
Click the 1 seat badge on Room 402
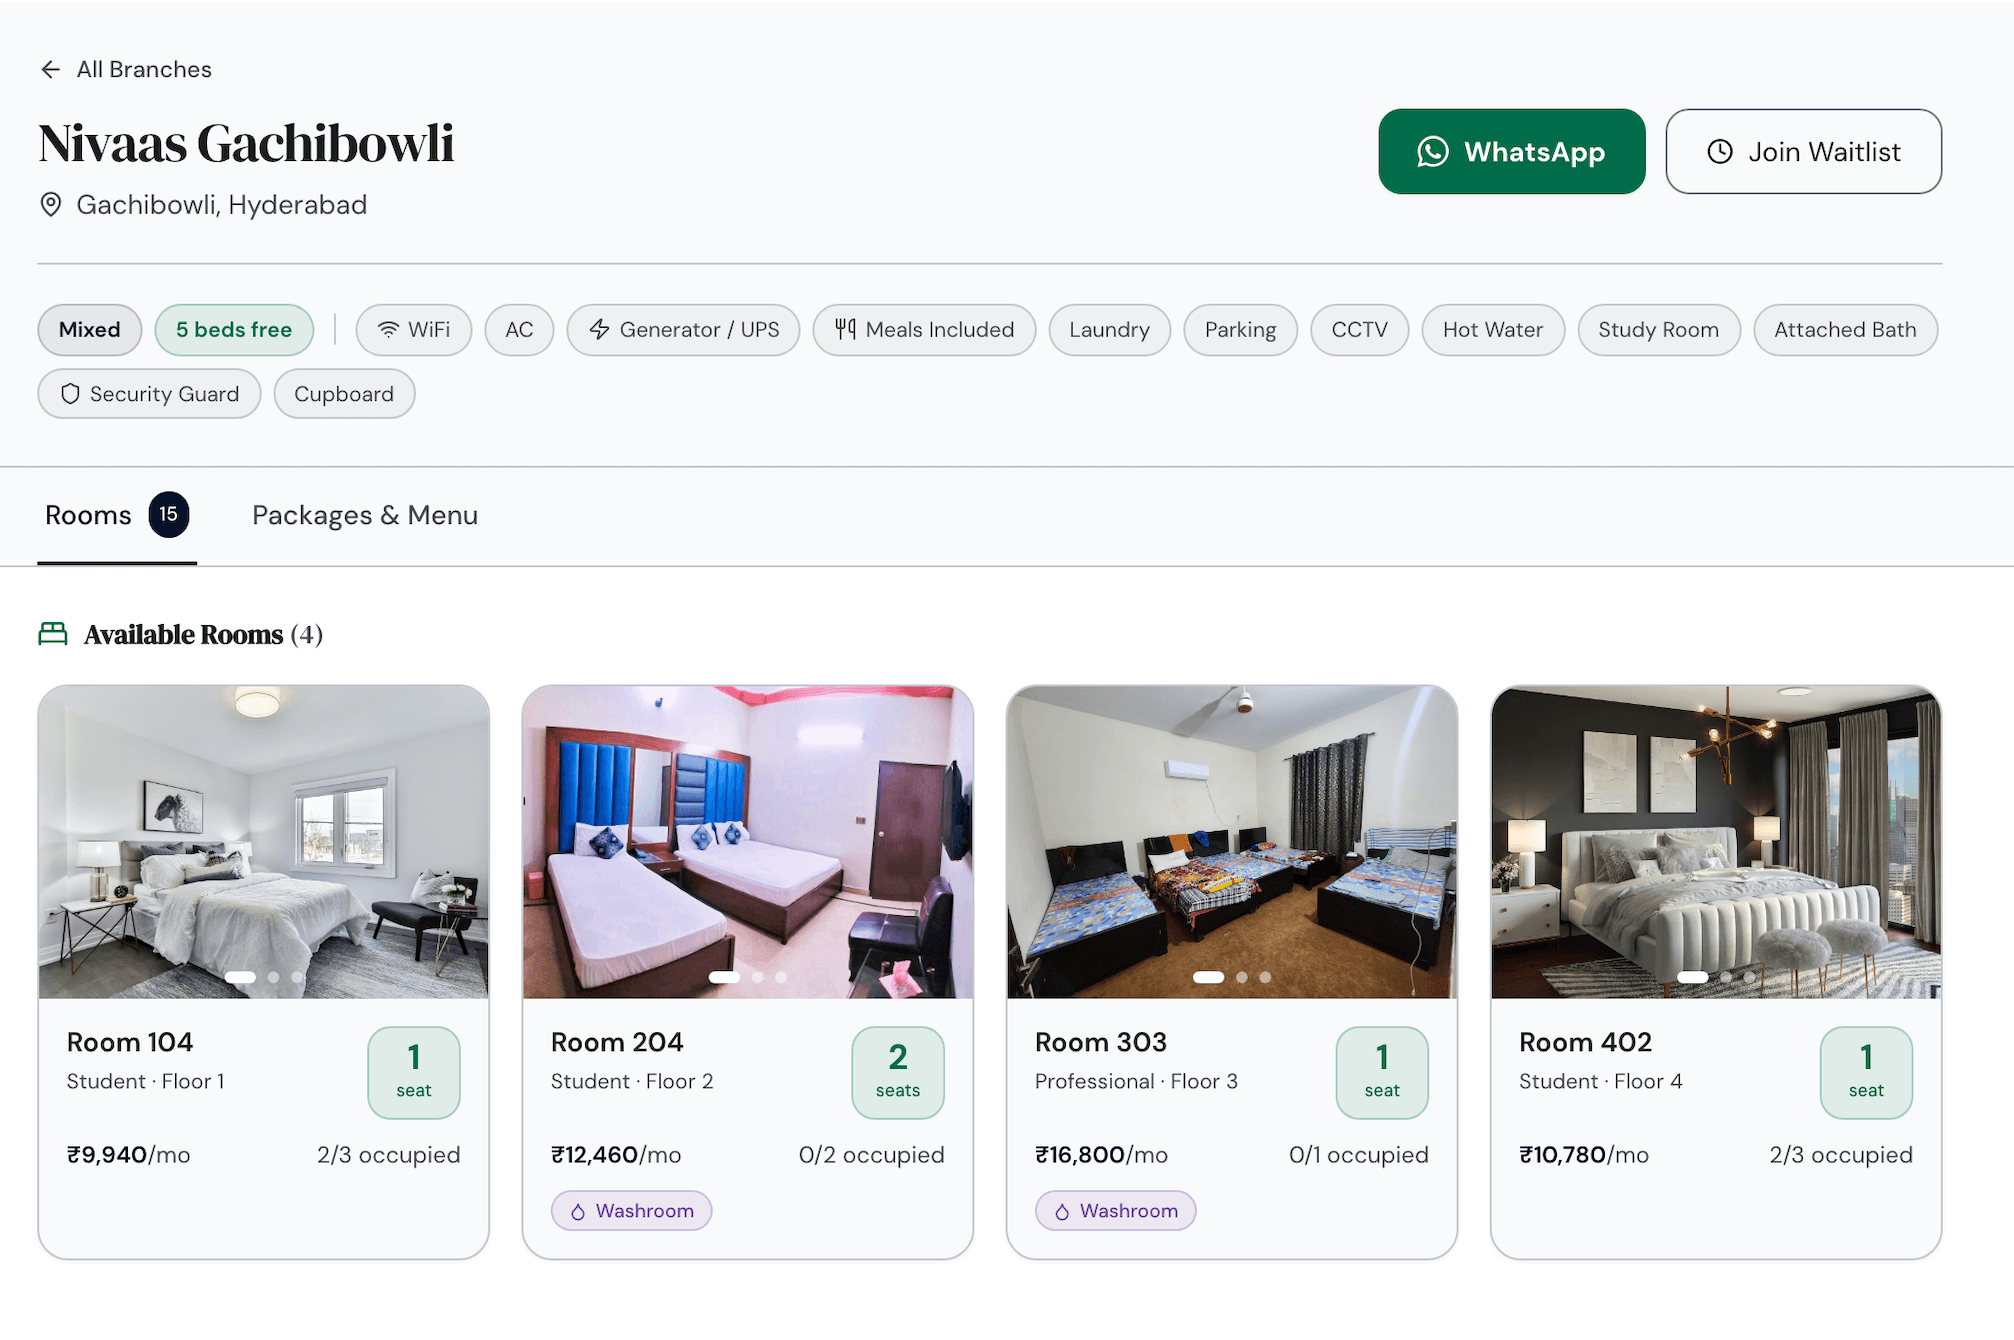(1866, 1072)
